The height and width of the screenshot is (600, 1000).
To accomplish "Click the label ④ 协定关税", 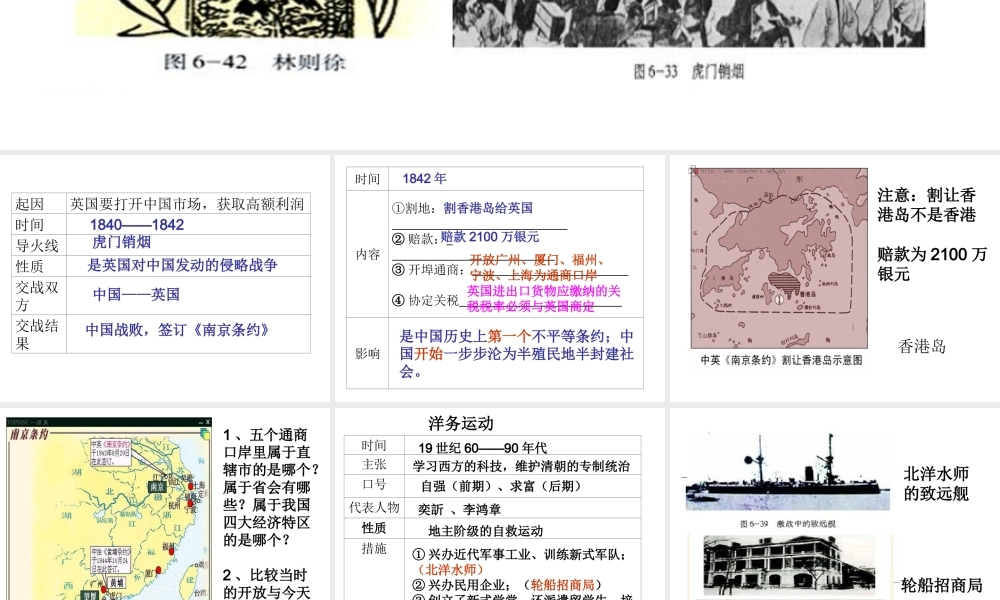I will click(425, 300).
